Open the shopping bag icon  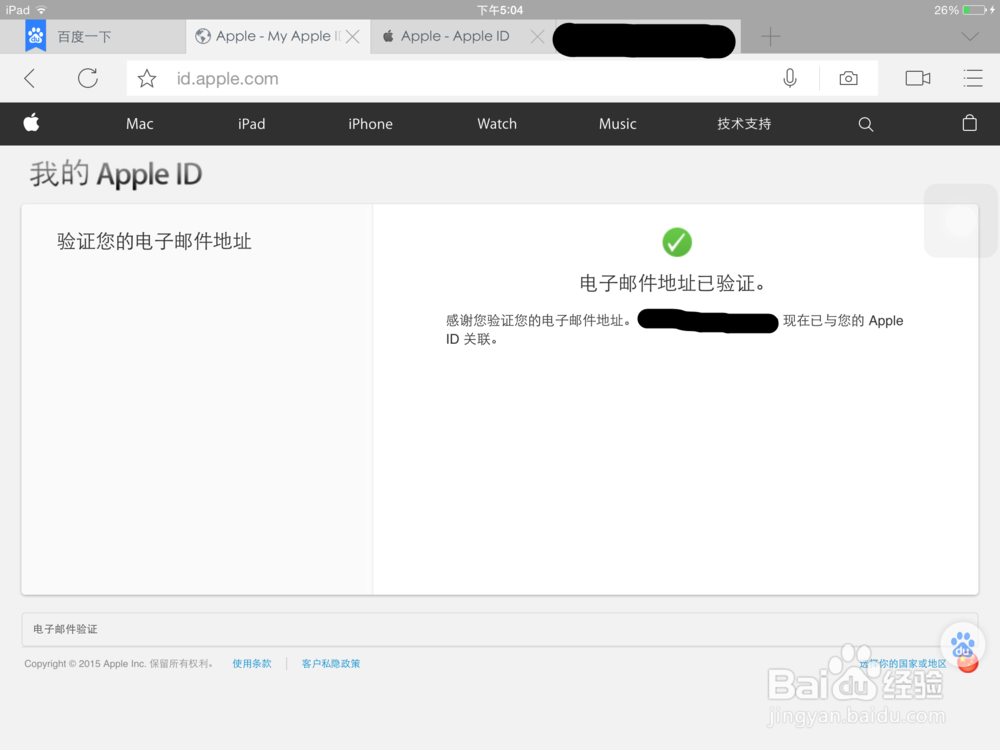pos(969,123)
